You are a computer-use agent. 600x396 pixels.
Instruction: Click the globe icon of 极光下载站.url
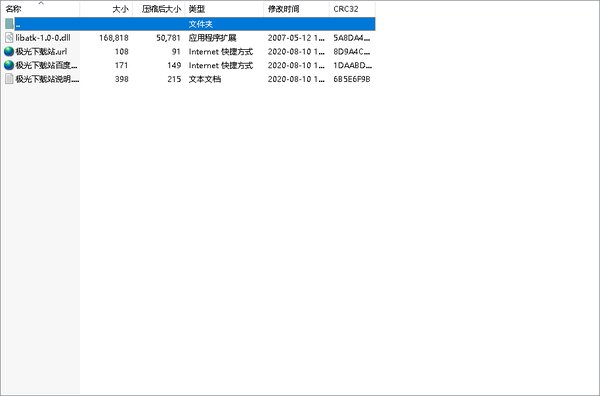tap(9, 51)
